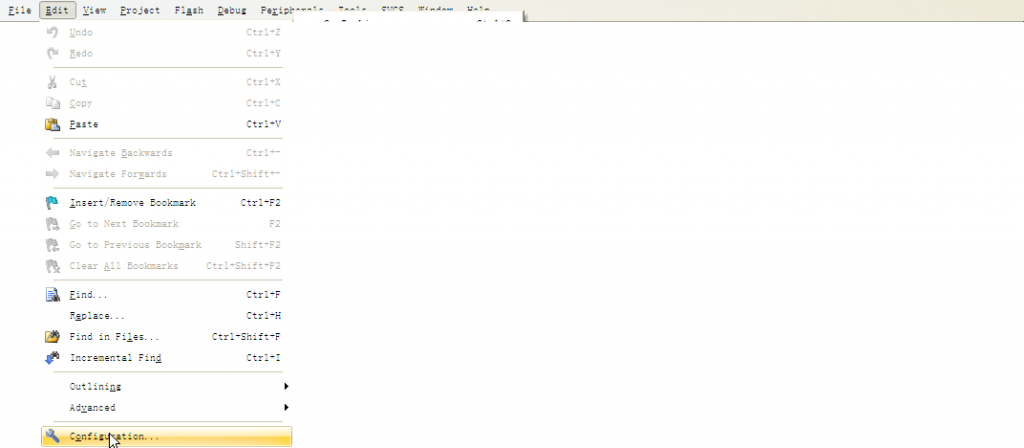
Task: Open the View menu
Action: [95, 10]
